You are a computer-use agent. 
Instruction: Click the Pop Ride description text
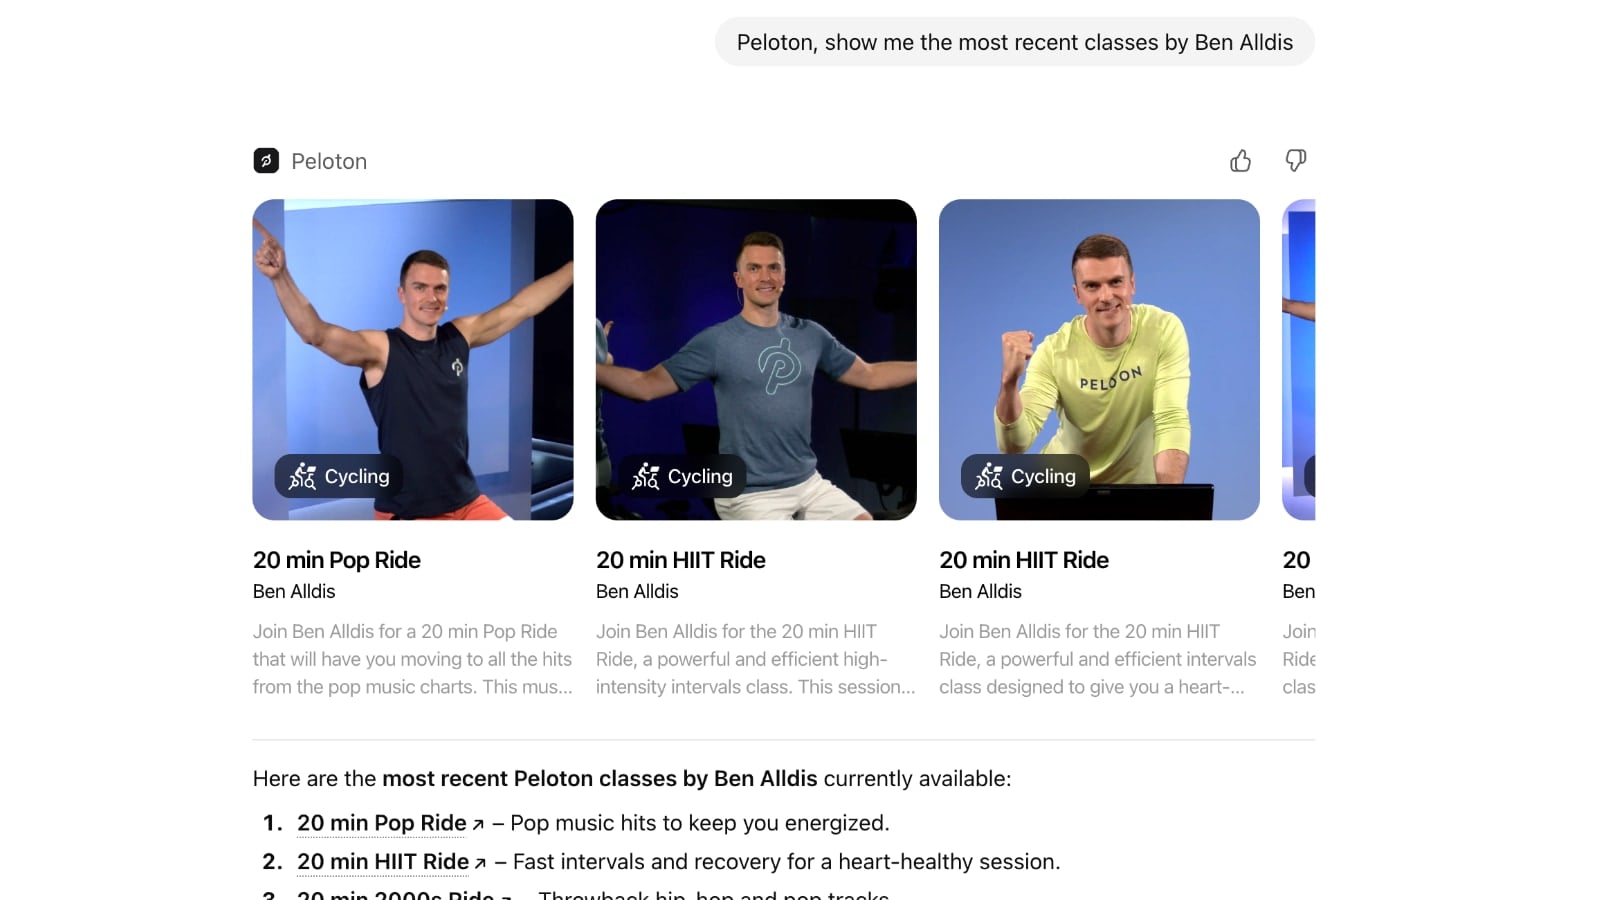click(413, 659)
